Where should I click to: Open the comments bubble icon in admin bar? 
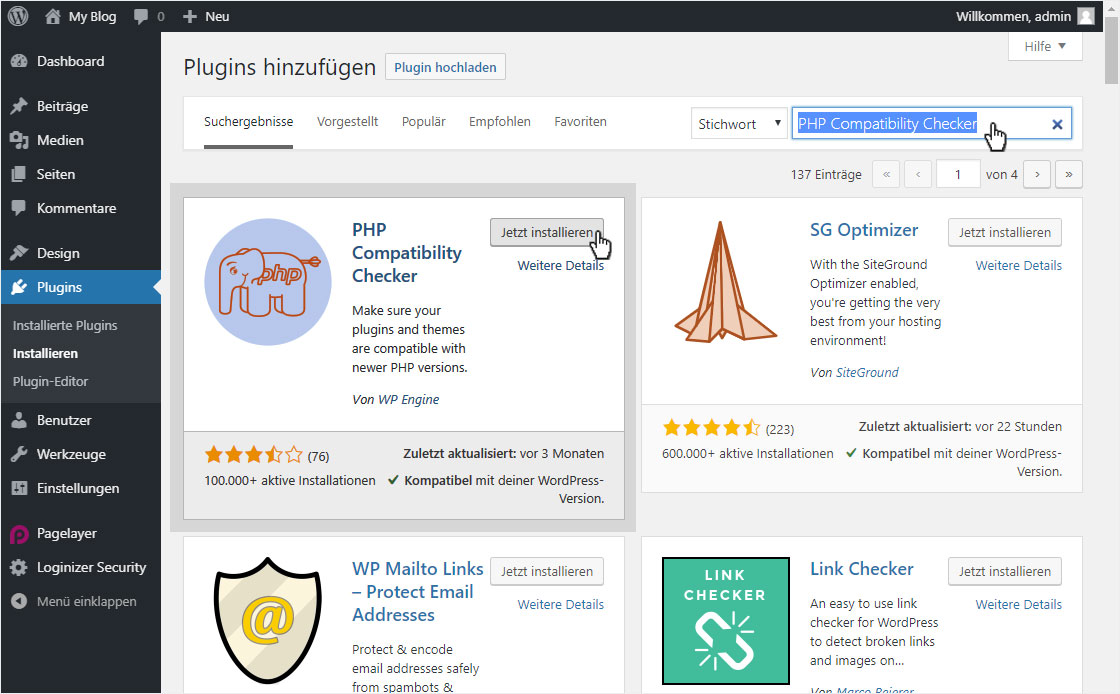141,16
